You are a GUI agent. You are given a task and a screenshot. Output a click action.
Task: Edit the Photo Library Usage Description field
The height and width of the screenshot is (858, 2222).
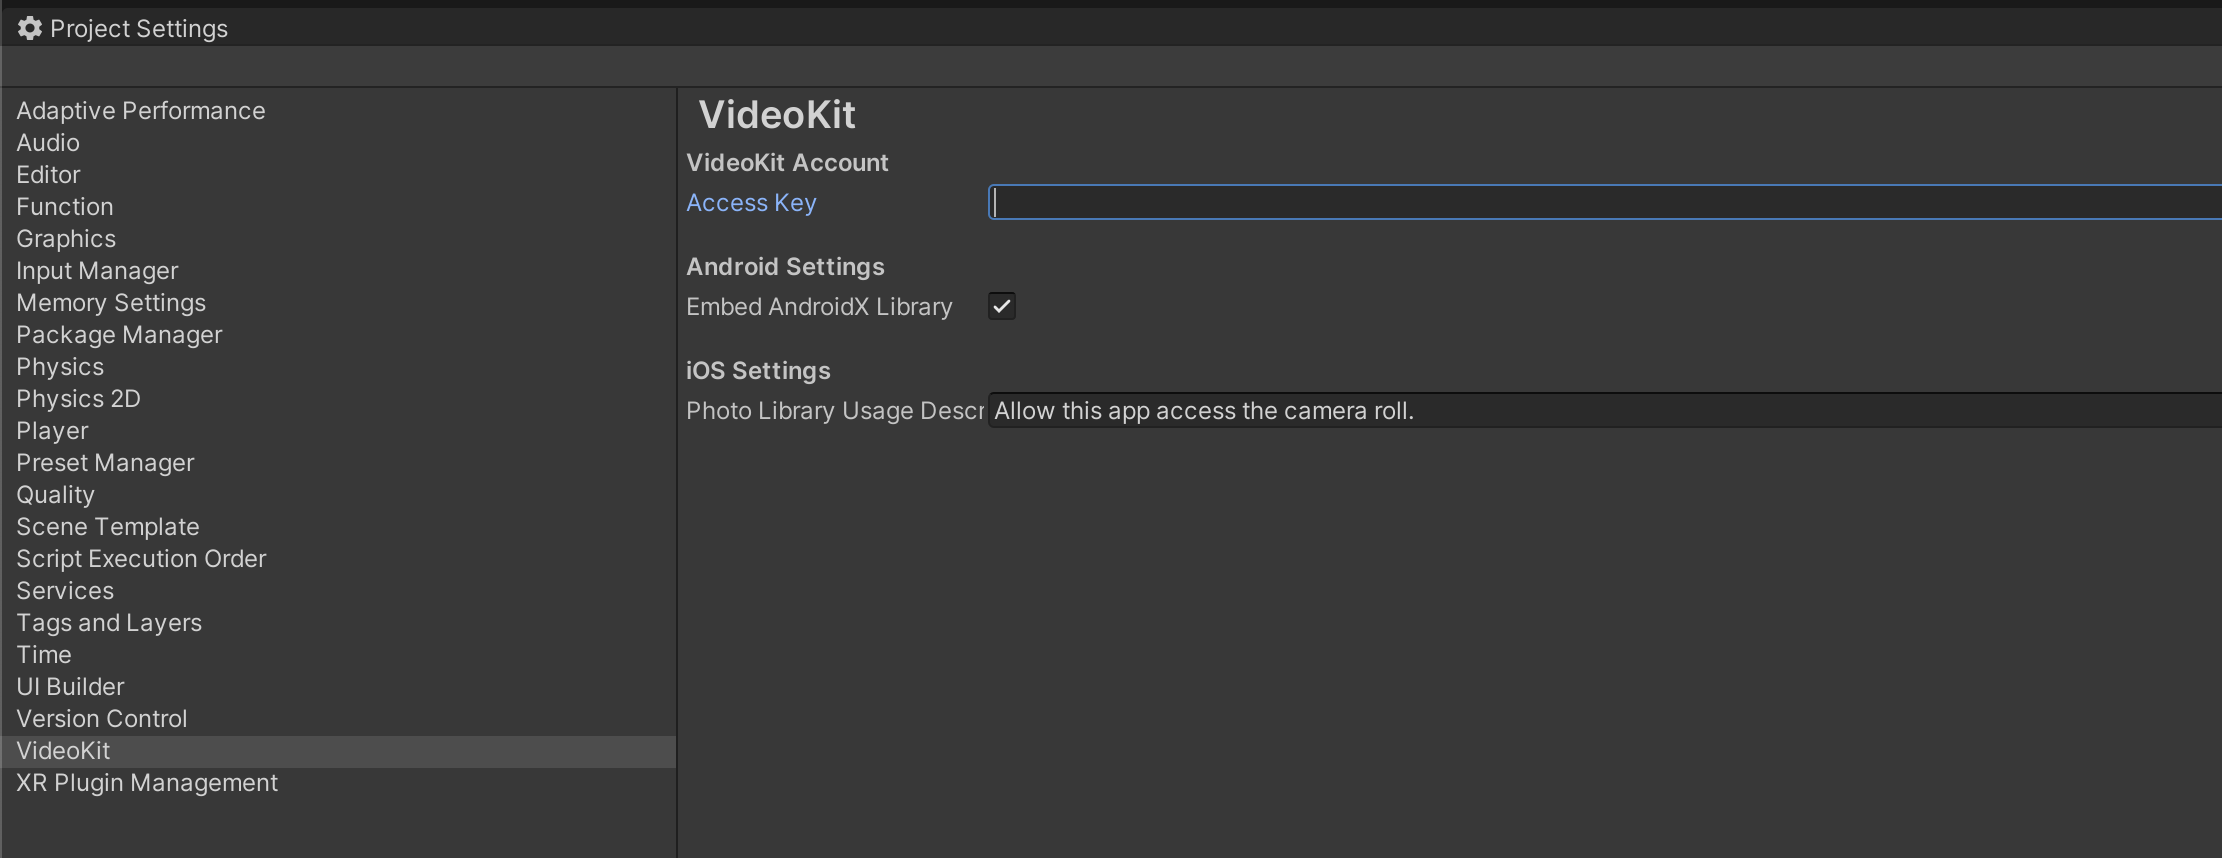pyautogui.click(x=1605, y=410)
